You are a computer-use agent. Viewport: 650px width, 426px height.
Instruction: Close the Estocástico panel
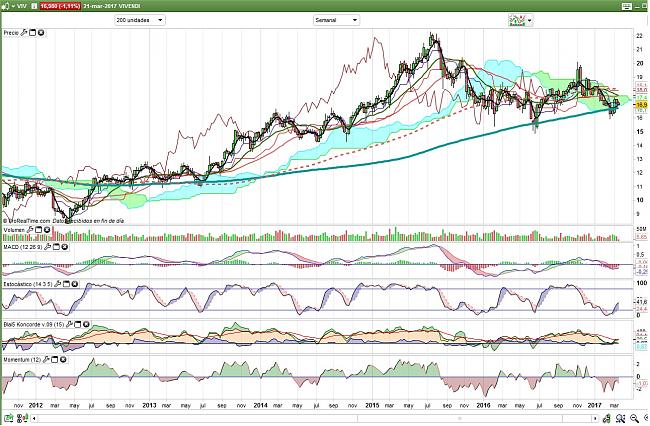coord(75,284)
